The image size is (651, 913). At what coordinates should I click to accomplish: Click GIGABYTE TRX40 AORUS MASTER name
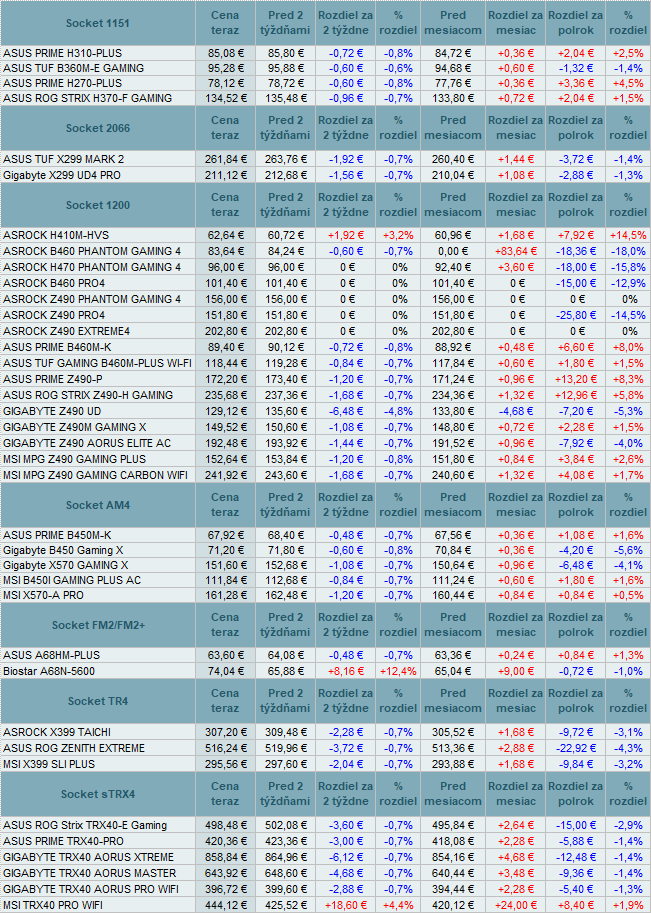(x=90, y=873)
